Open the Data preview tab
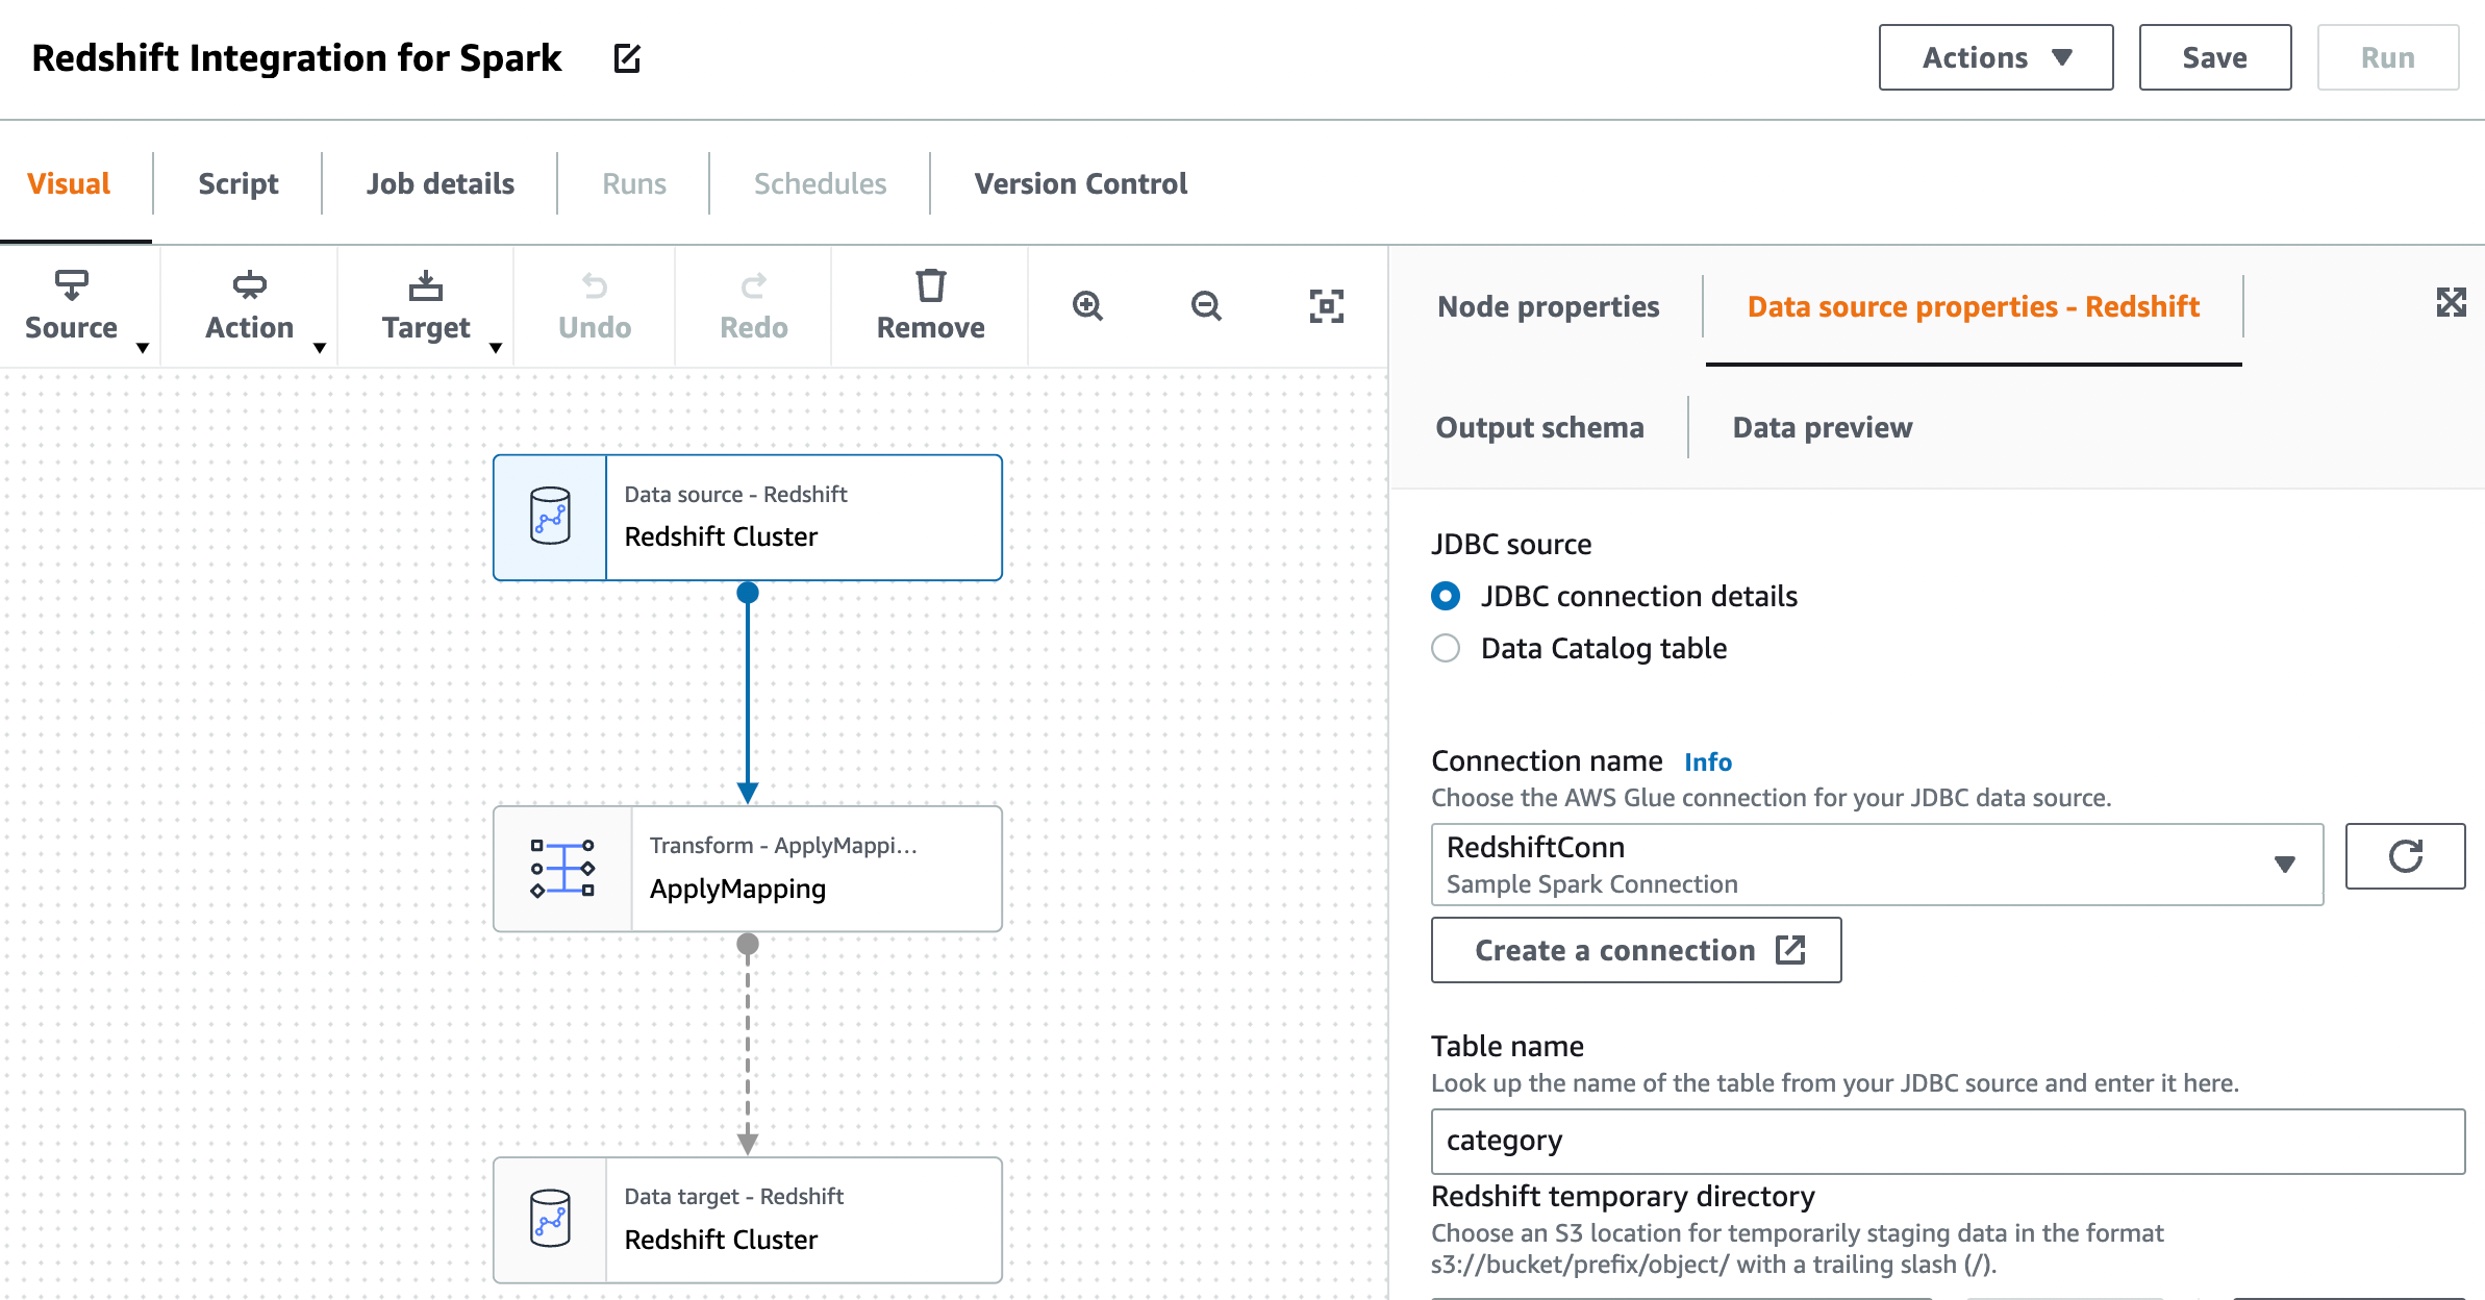 click(1822, 428)
